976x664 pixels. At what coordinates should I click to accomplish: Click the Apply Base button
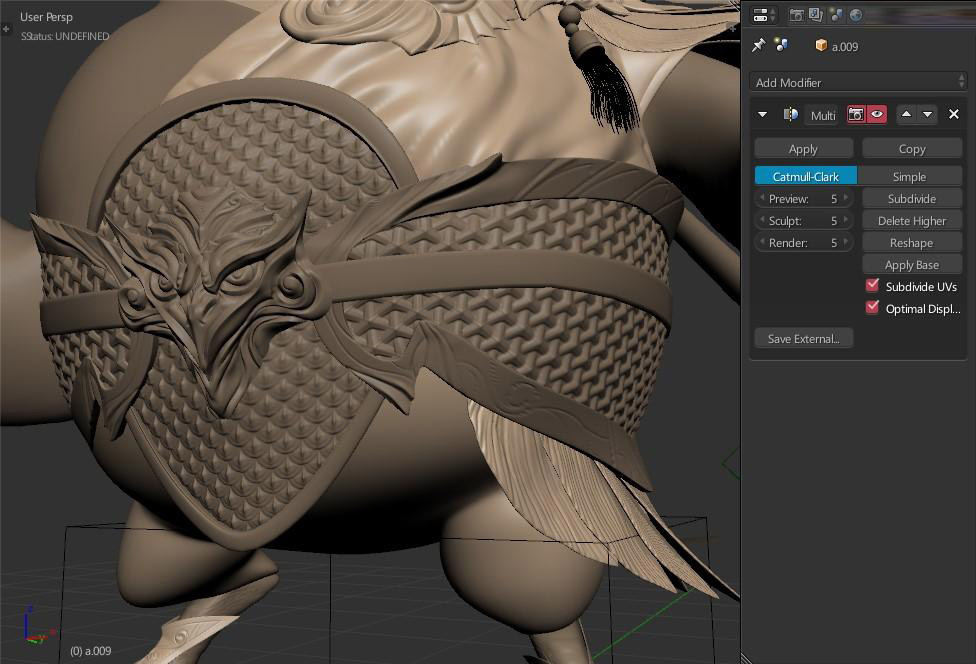tap(912, 264)
